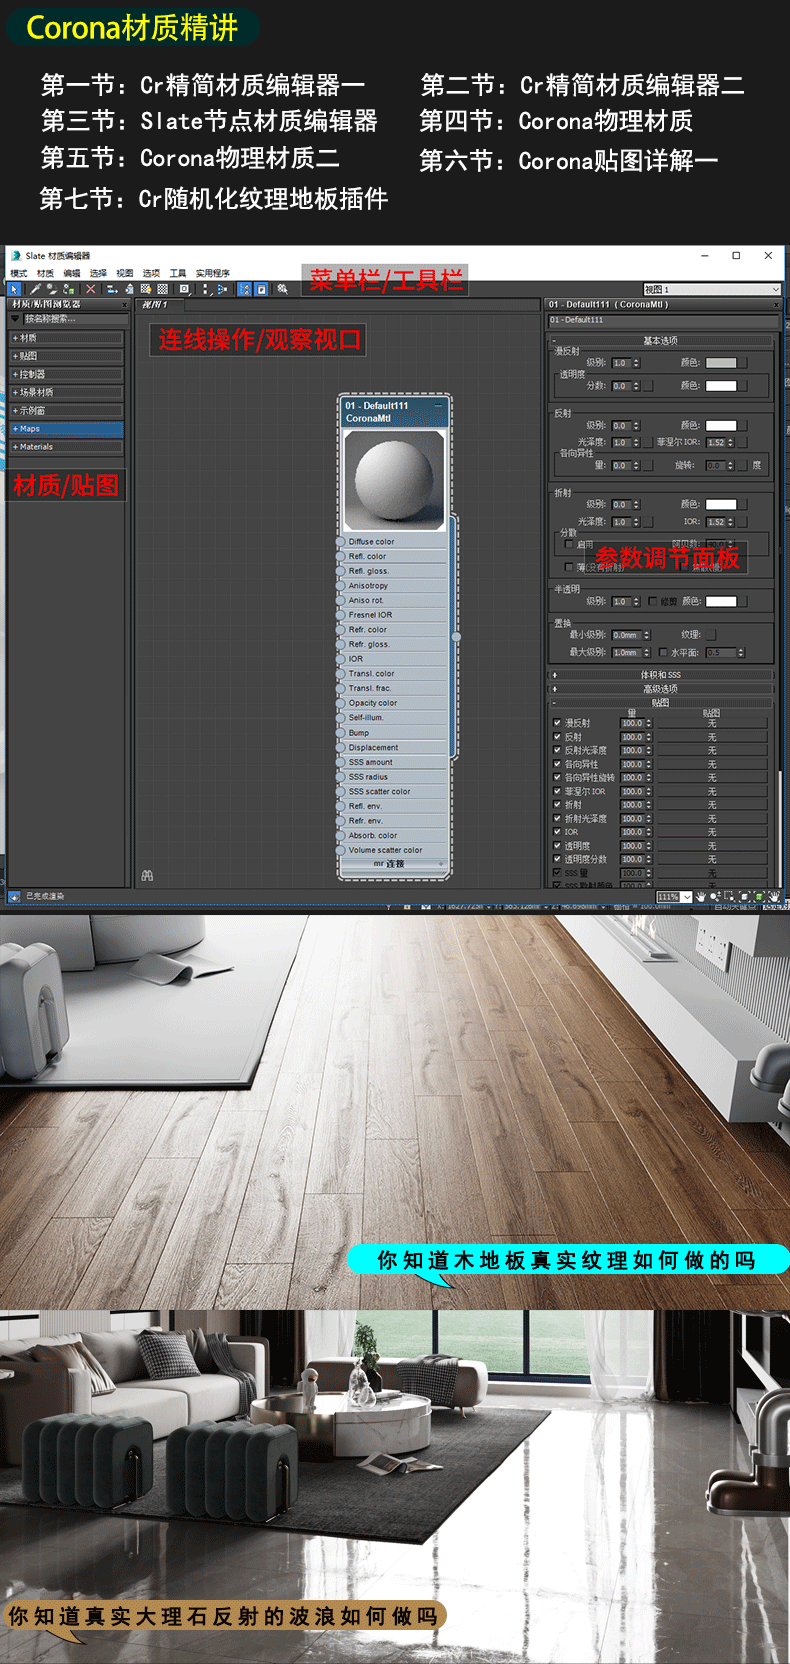Click the 按名称搜索 search field
The image size is (790, 1664).
point(75,319)
